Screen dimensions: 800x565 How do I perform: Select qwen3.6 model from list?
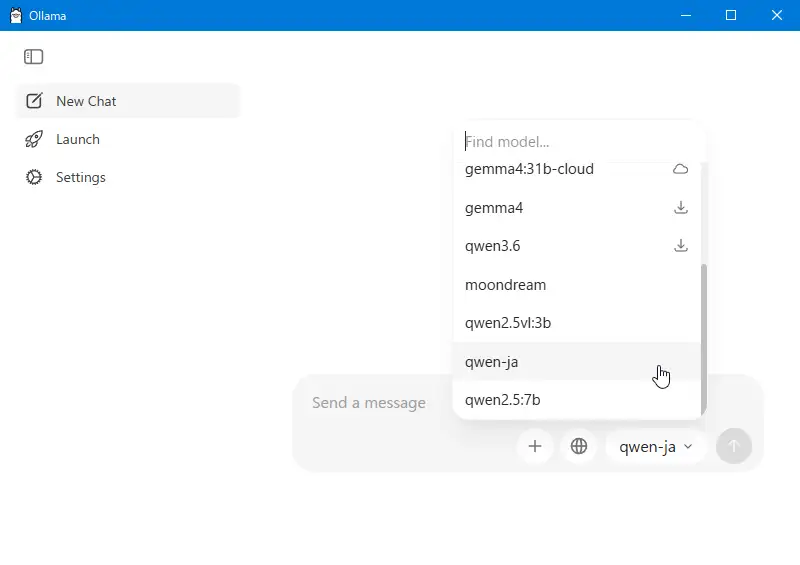point(577,246)
